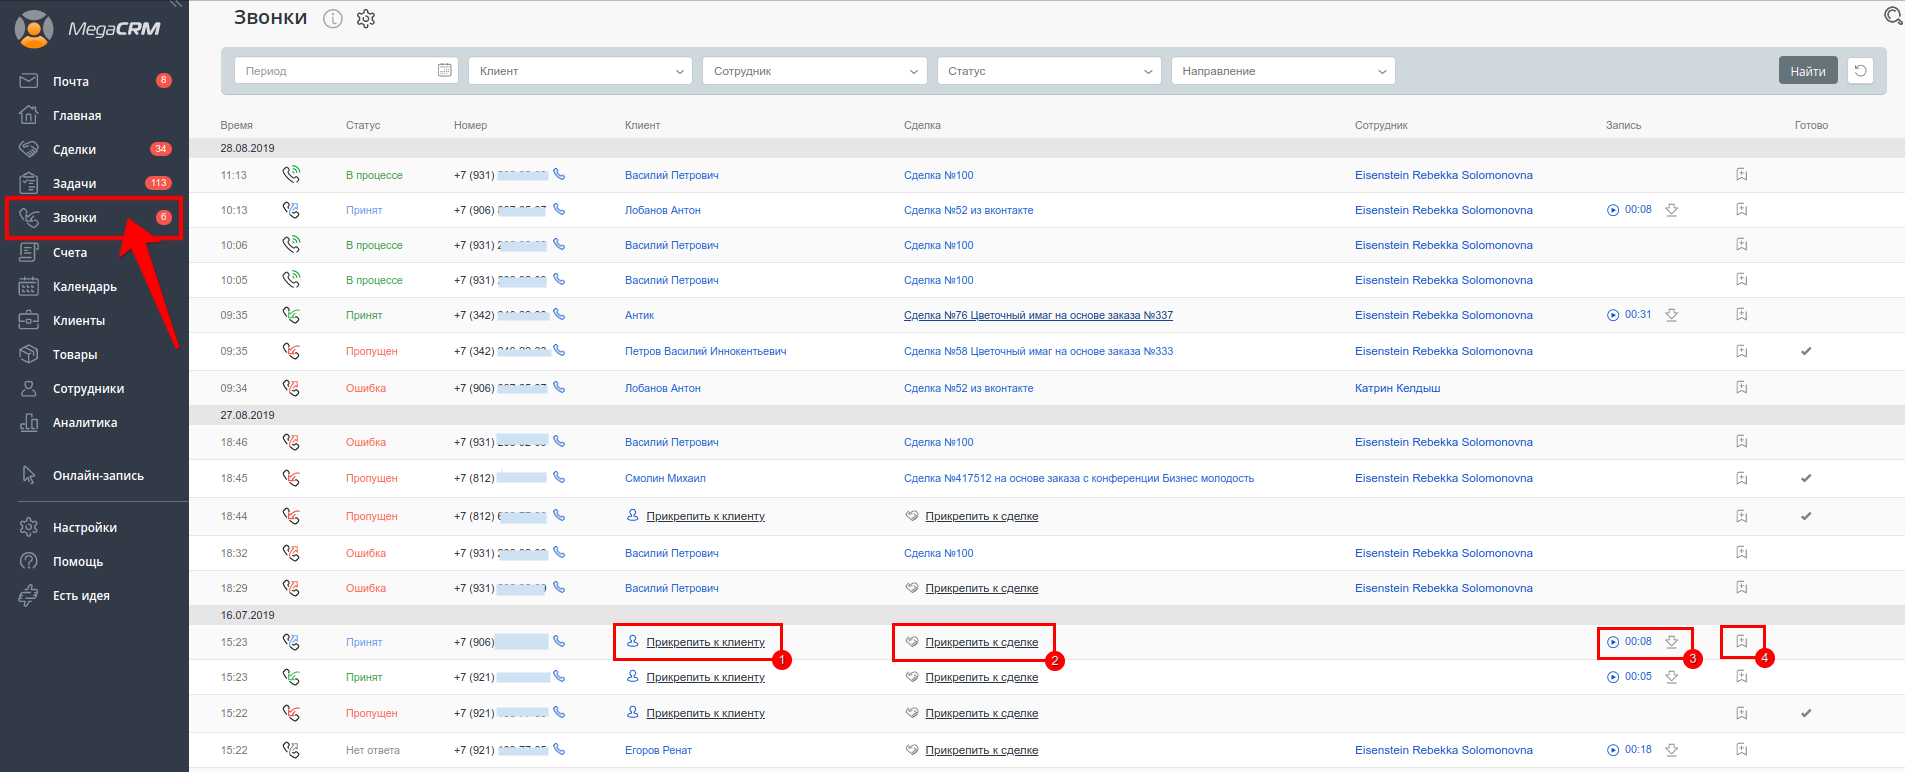The image size is (1905, 772).
Task: Expand the Направление filter dropdown
Action: (x=1283, y=71)
